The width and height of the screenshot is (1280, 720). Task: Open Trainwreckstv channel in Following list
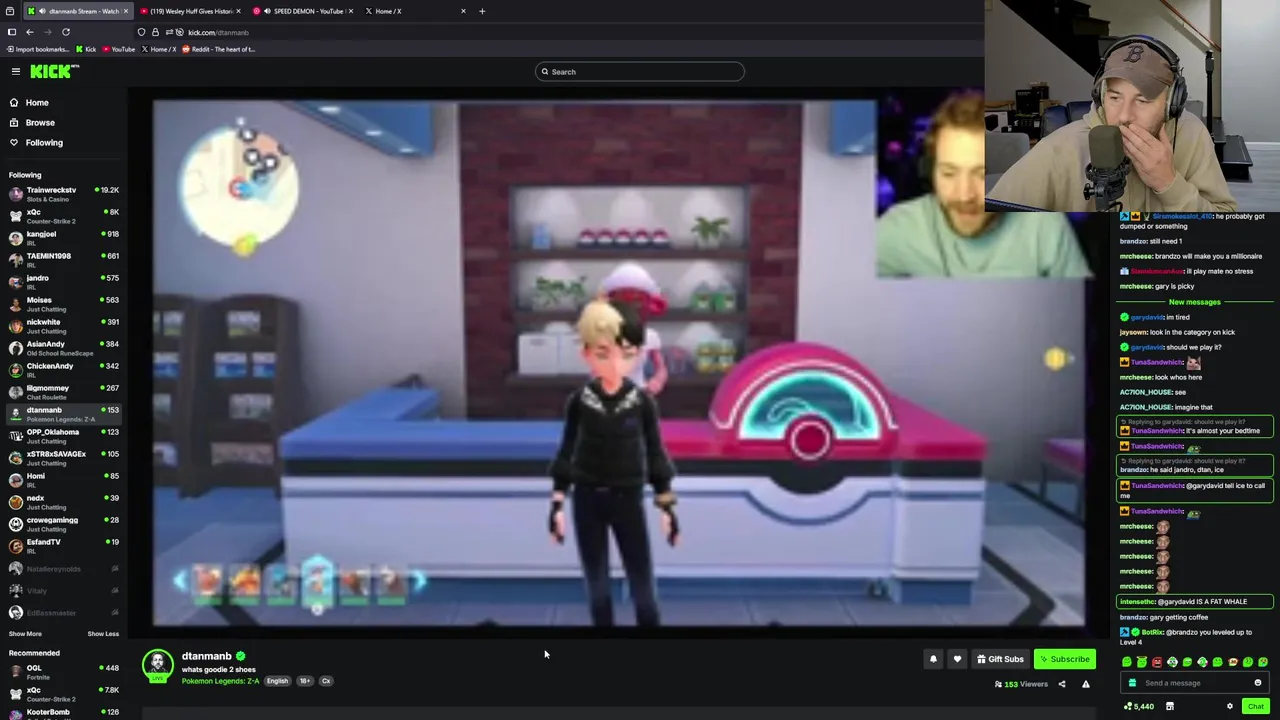point(64,194)
